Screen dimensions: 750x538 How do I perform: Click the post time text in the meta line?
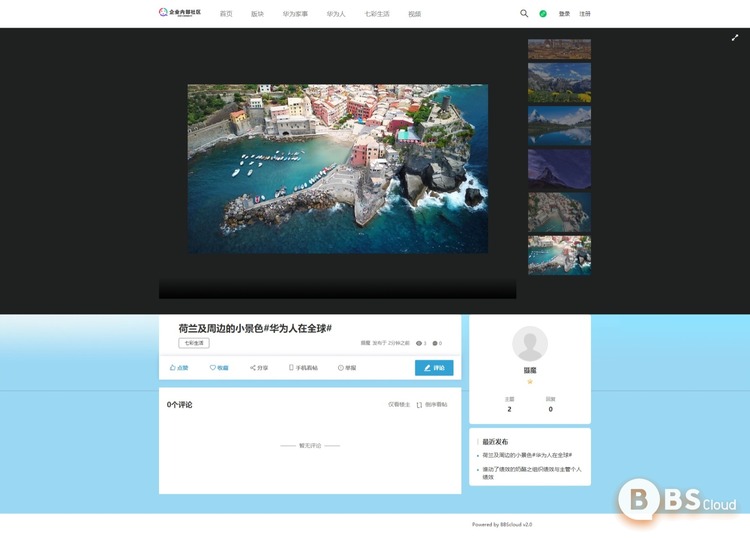tap(391, 343)
